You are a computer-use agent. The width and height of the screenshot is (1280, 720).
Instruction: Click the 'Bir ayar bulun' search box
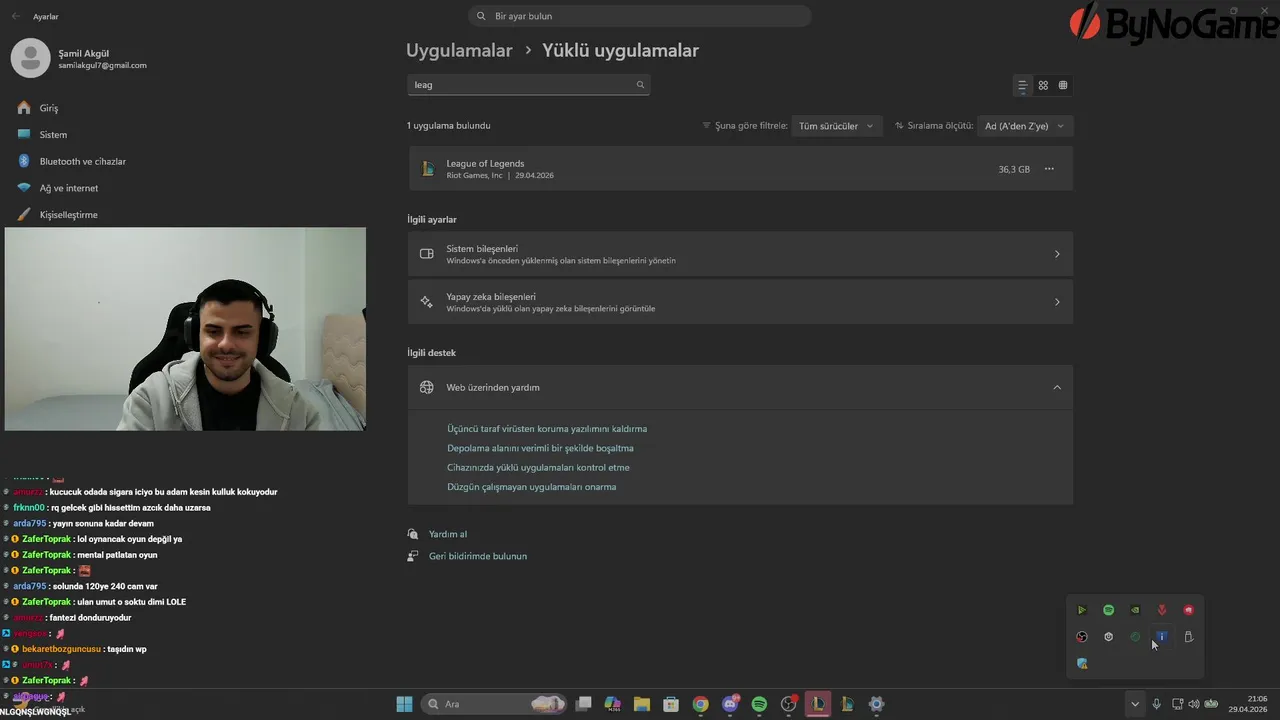639,16
